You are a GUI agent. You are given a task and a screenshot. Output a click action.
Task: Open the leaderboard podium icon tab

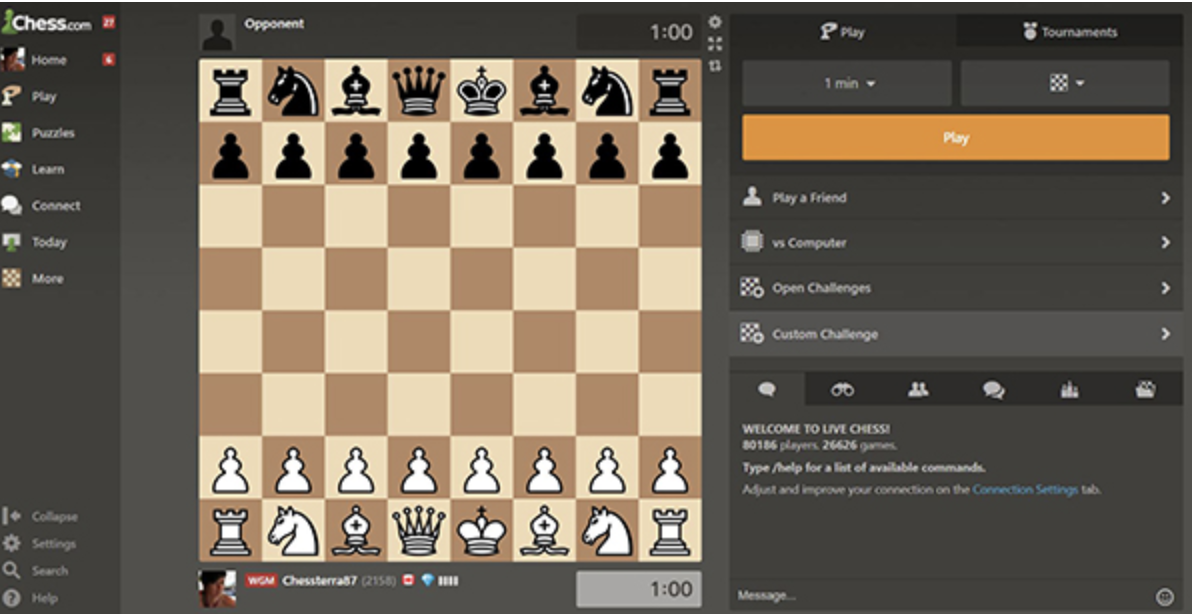[1069, 391]
